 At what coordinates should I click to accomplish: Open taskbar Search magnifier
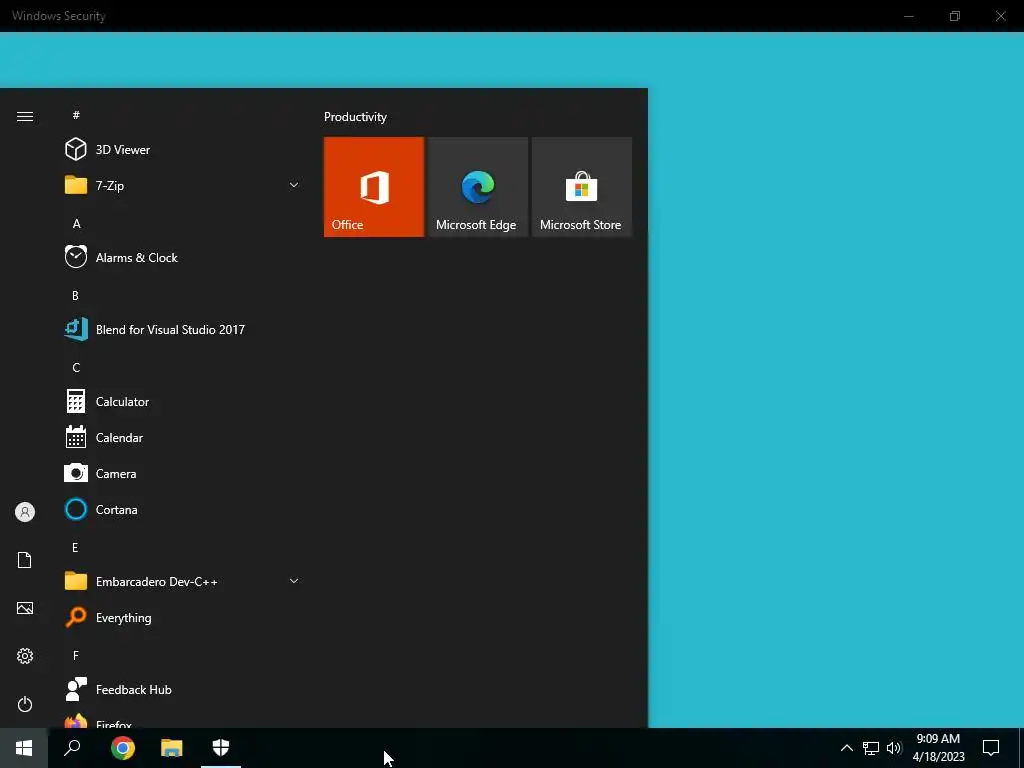(x=72, y=748)
